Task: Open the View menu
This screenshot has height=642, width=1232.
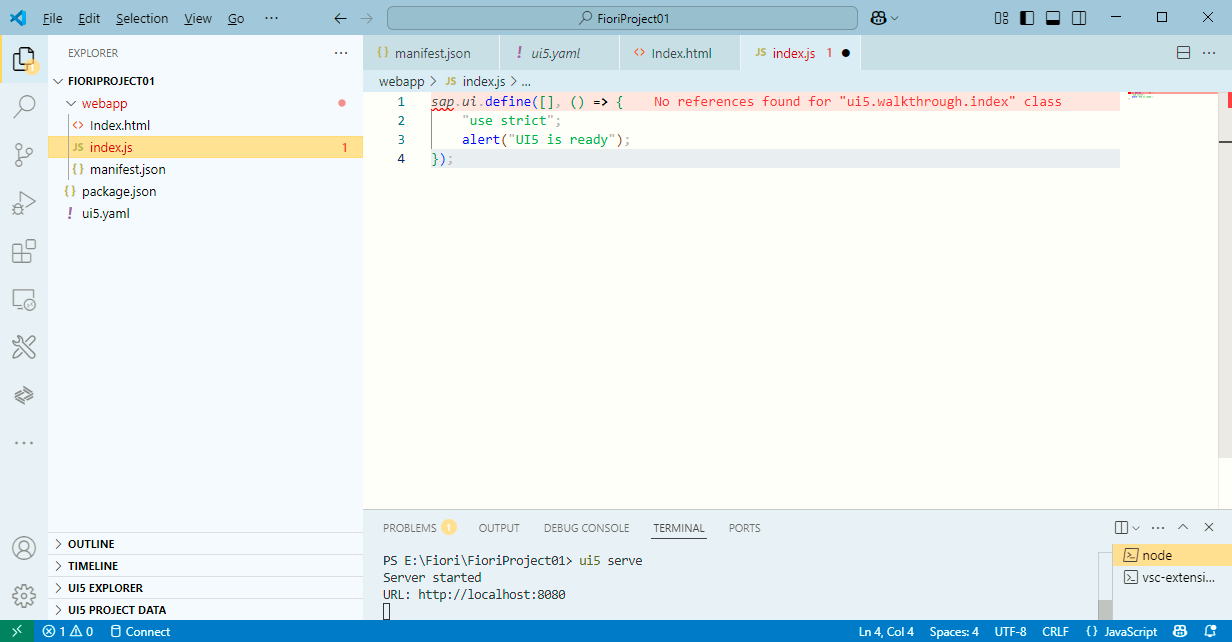Action: (x=198, y=18)
